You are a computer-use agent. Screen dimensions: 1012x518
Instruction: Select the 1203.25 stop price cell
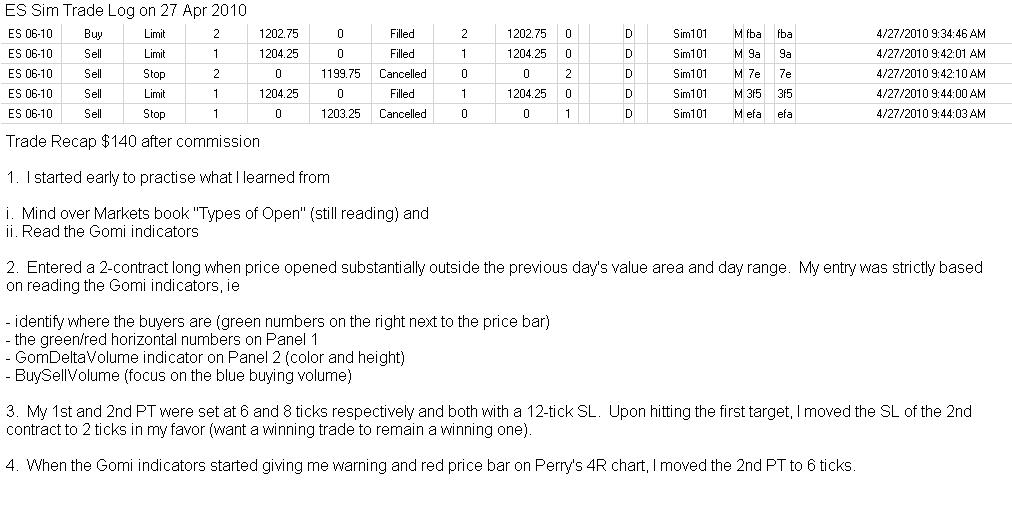pyautogui.click(x=340, y=114)
